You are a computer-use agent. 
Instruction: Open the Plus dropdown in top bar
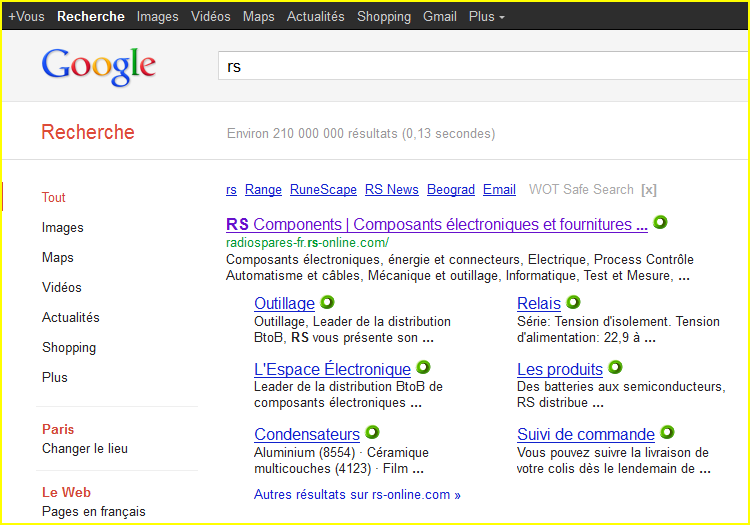tap(486, 17)
